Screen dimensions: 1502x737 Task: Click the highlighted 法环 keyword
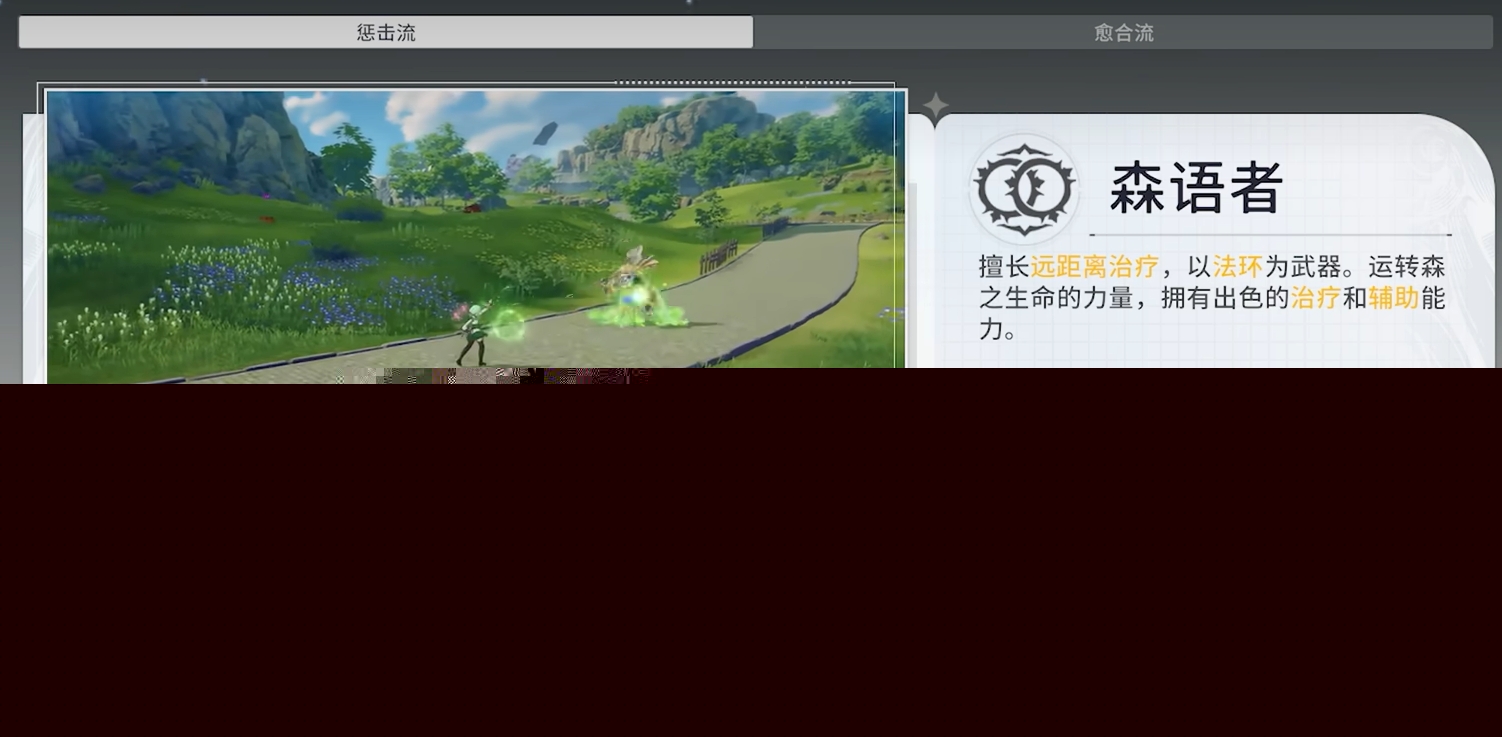(x=1238, y=267)
